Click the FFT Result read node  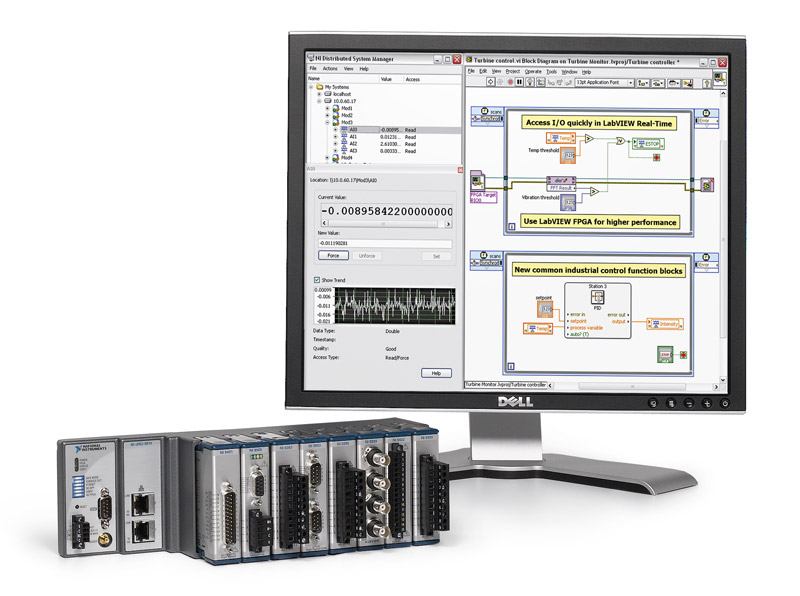click(561, 184)
